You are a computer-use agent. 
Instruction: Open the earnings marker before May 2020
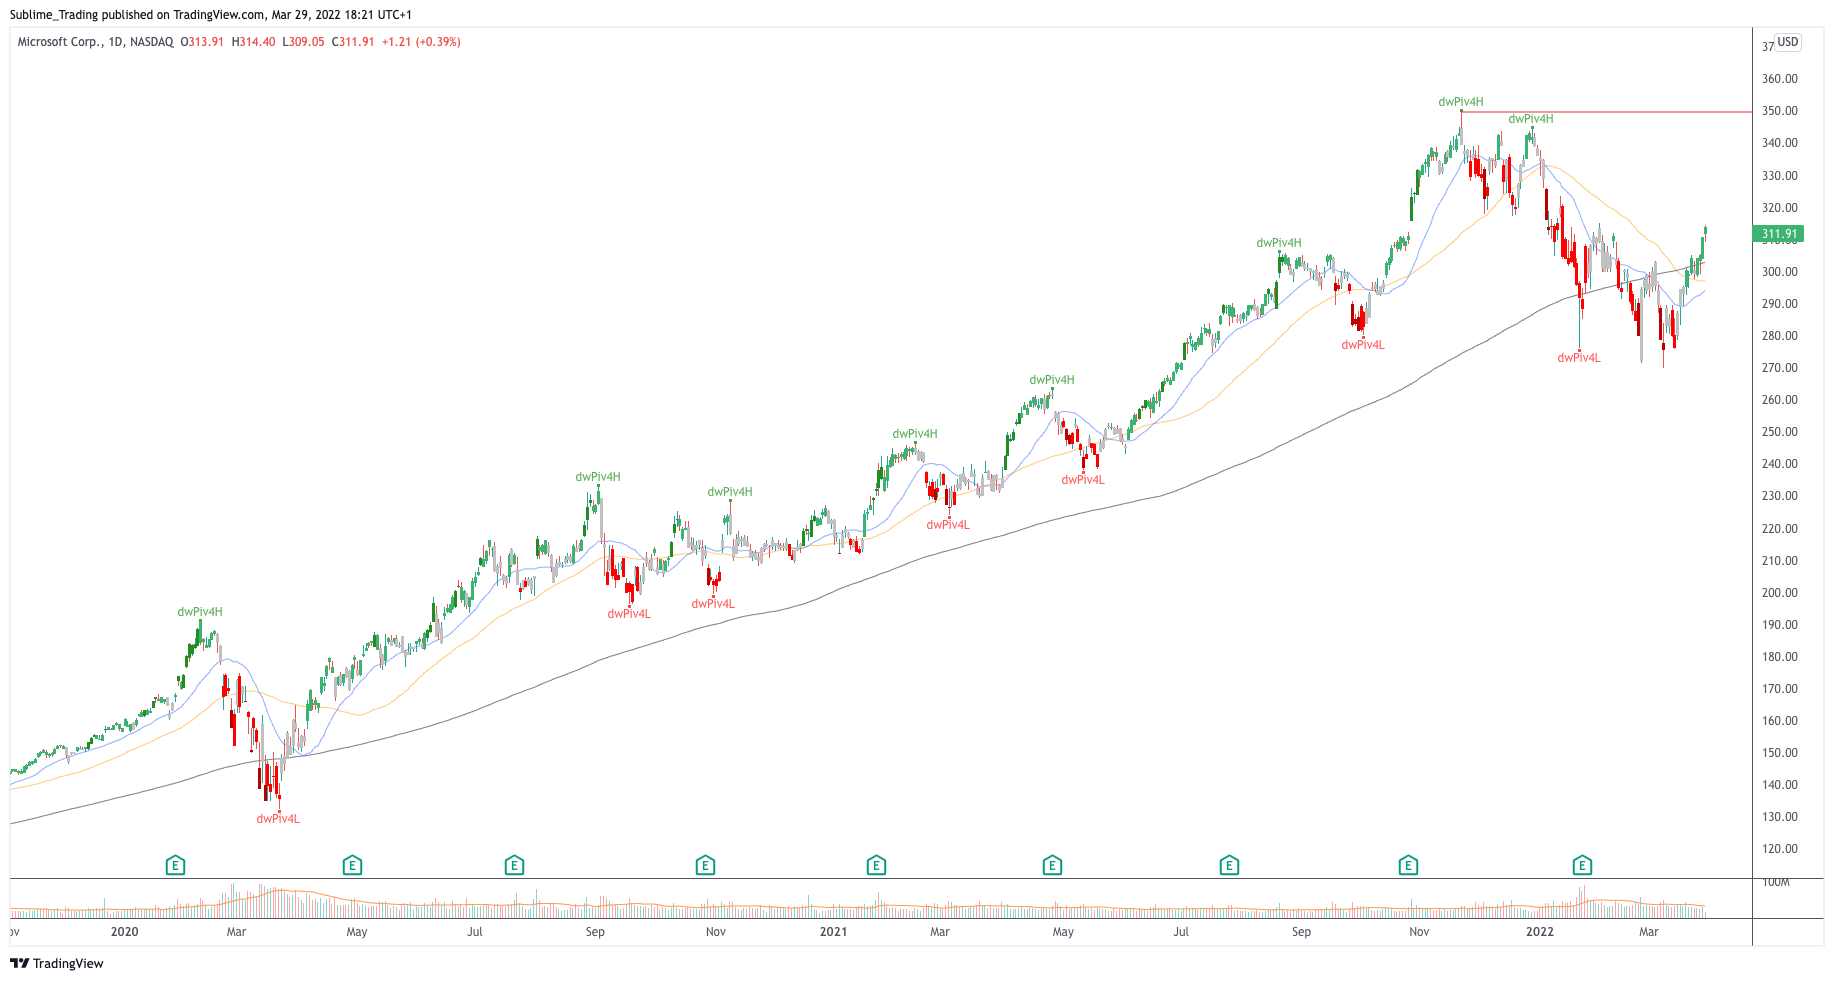352,865
